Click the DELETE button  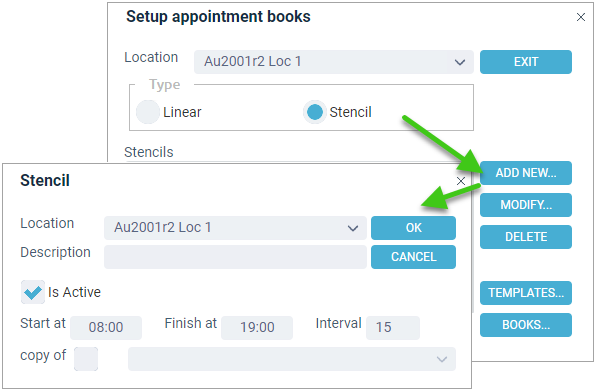pos(526,237)
